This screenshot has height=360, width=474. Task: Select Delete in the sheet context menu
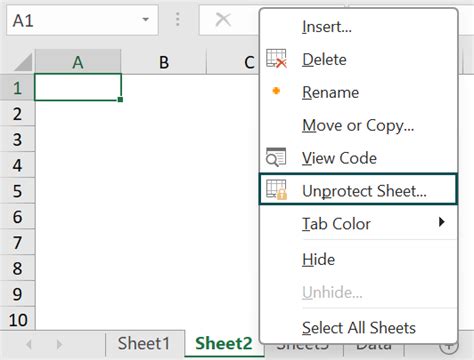tap(358, 59)
